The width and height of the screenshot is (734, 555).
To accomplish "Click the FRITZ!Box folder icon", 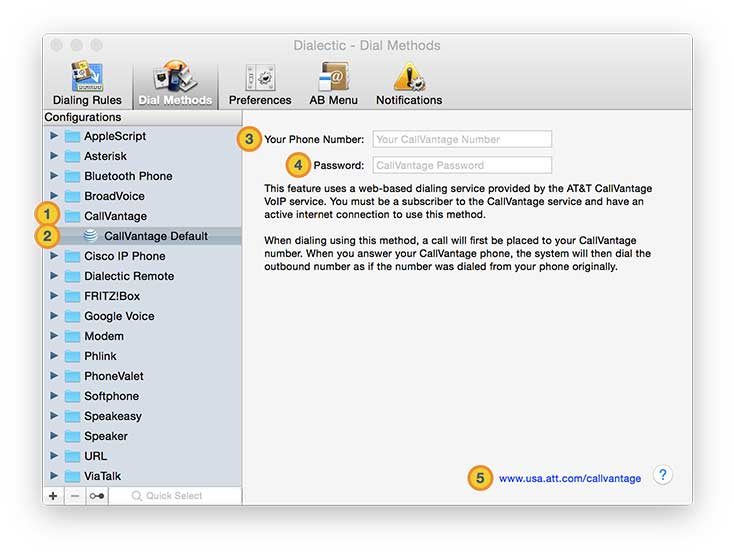I will tap(72, 297).
